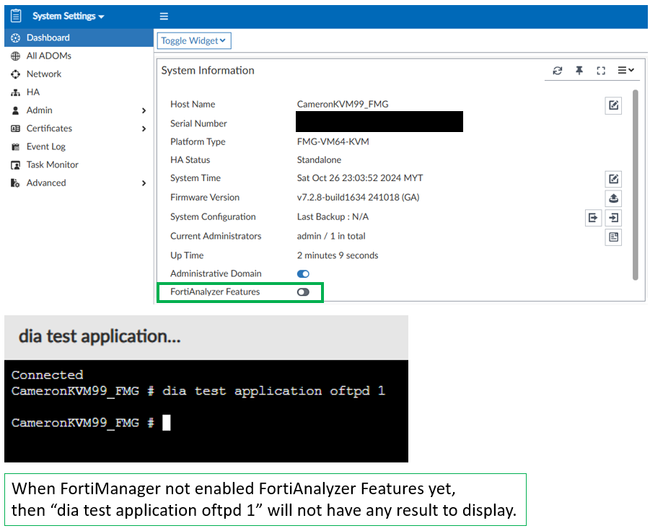
Task: Edit the Host Name entry
Action: coord(614,105)
